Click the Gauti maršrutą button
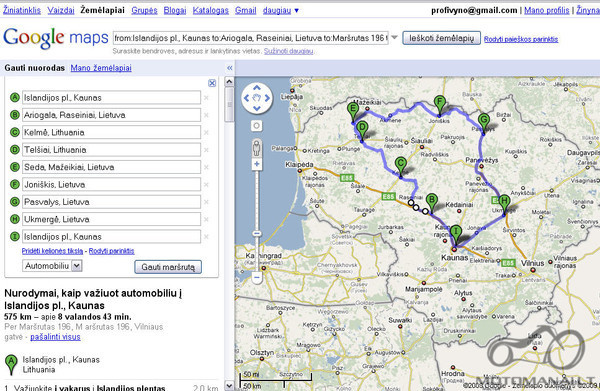The image size is (600, 391). (168, 267)
